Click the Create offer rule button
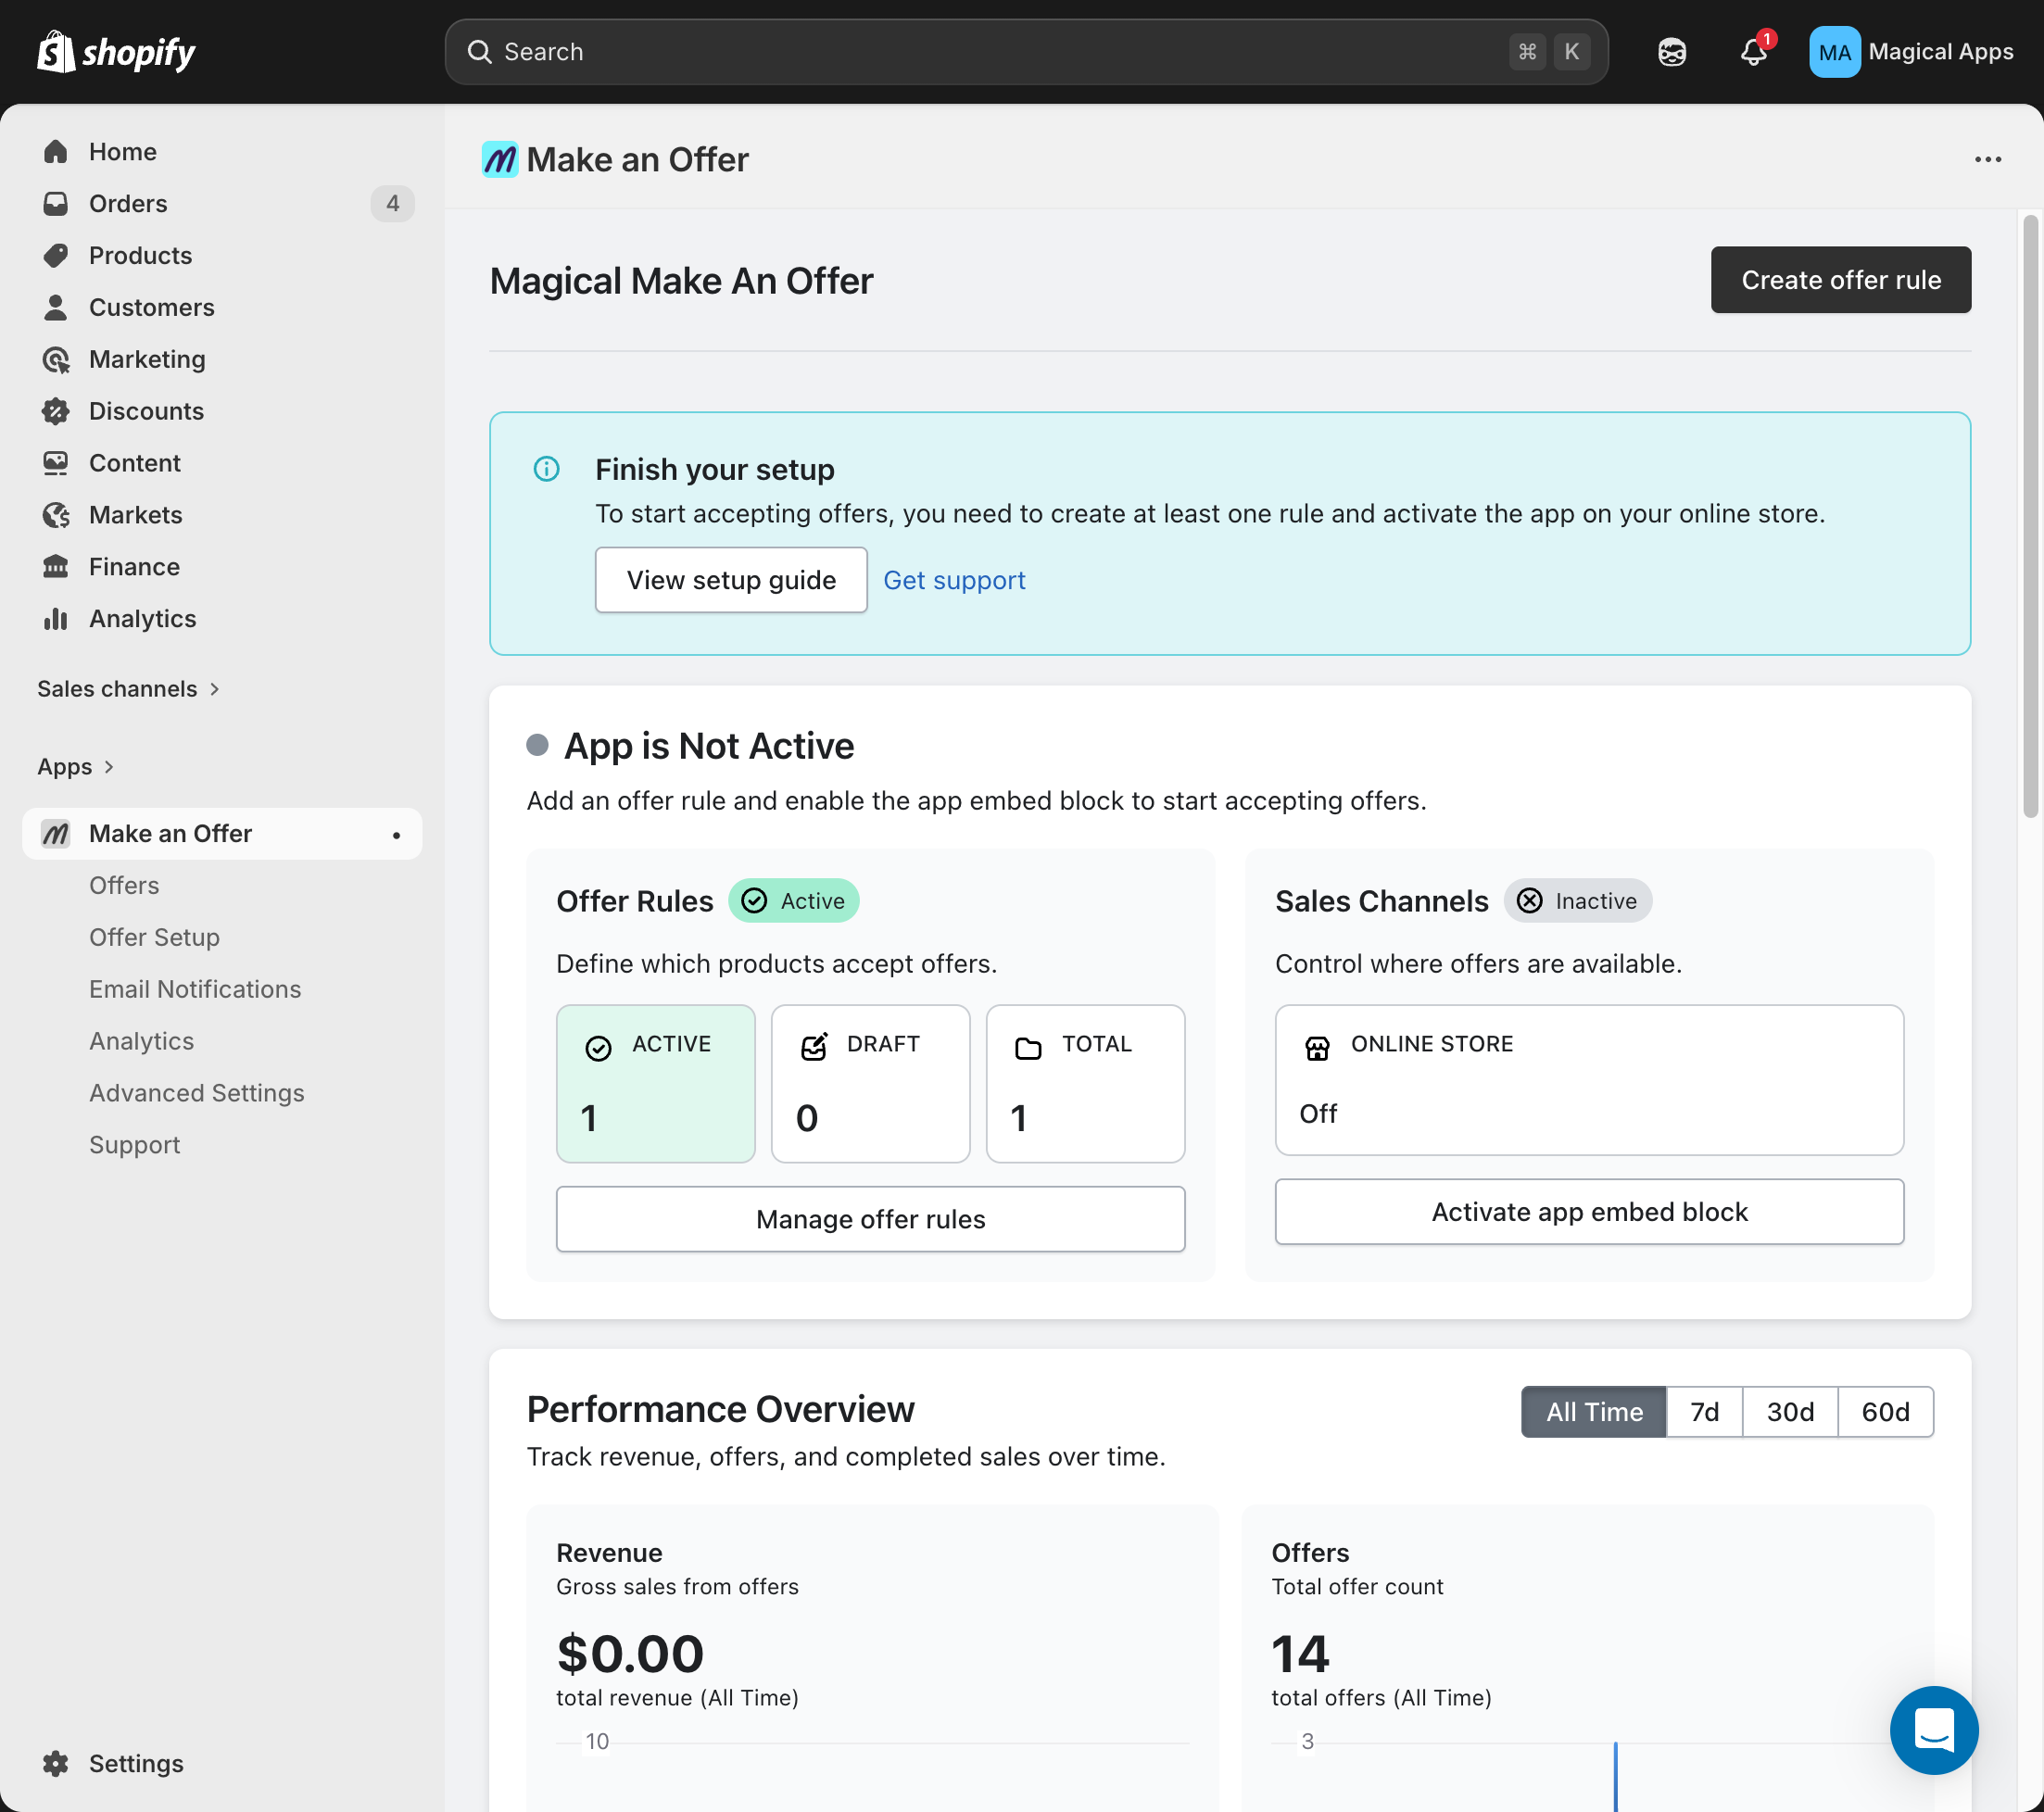This screenshot has width=2044, height=1812. (x=1840, y=280)
